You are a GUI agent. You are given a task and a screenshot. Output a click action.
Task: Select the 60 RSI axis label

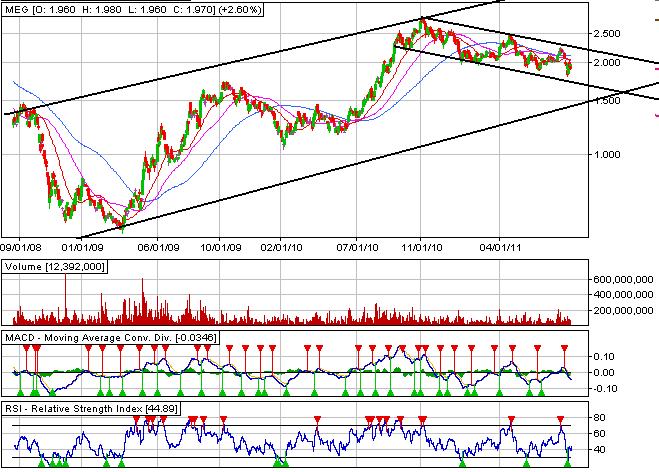(x=599, y=433)
